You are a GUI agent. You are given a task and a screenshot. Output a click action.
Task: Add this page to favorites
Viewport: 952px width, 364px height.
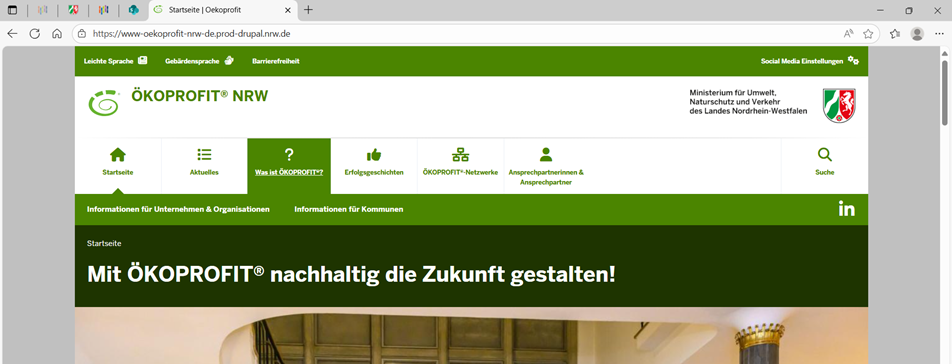click(x=868, y=34)
